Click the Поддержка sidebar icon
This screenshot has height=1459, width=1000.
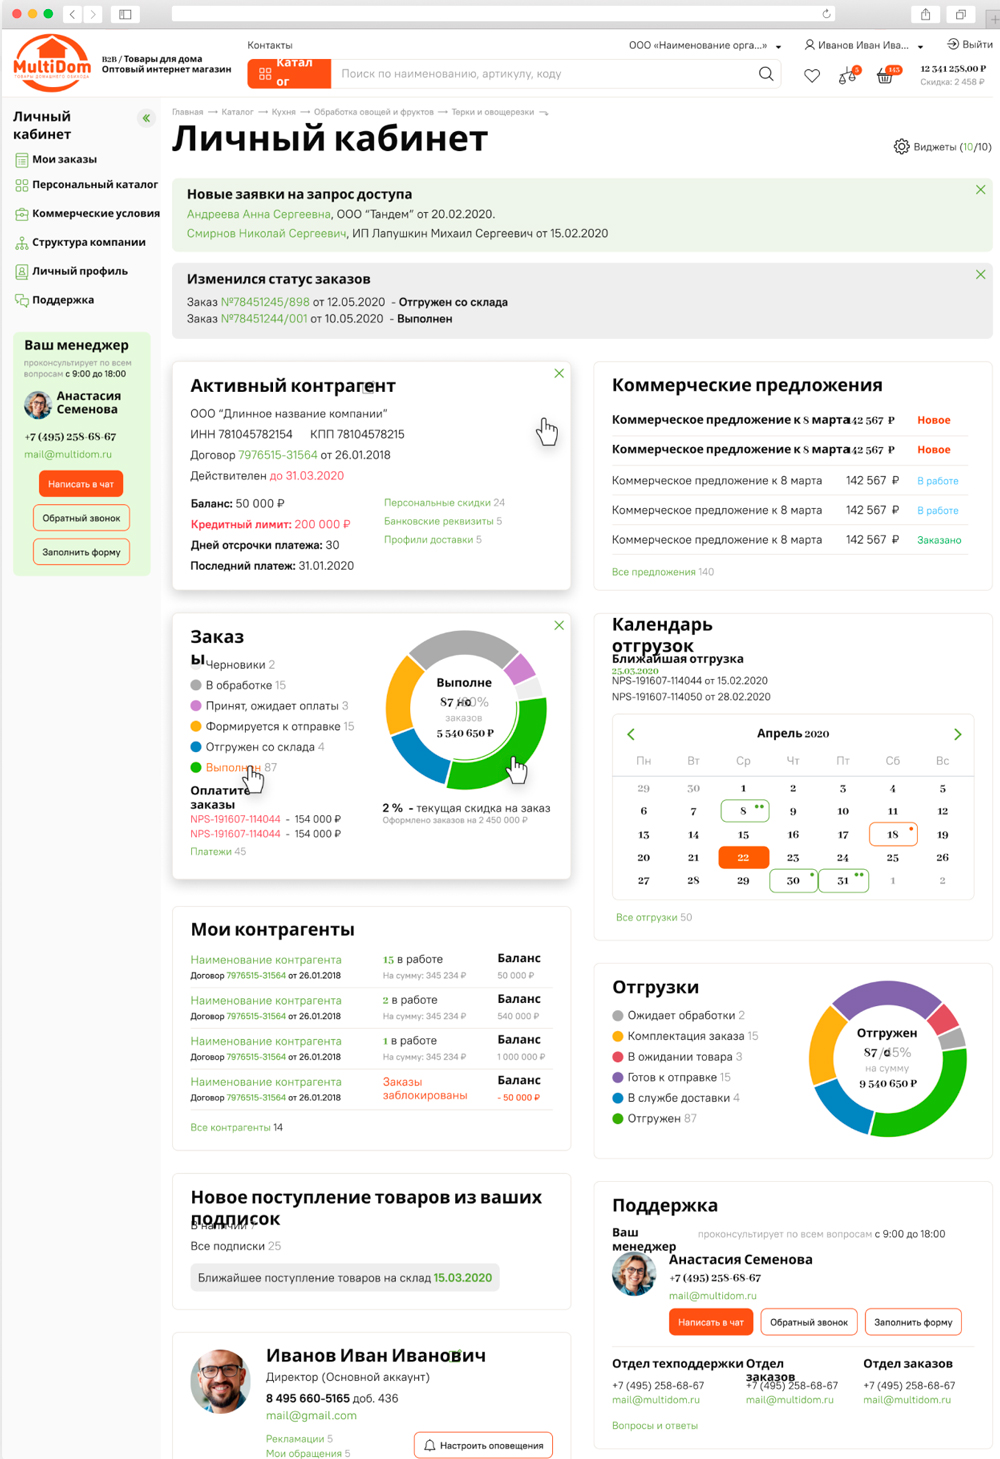[21, 300]
